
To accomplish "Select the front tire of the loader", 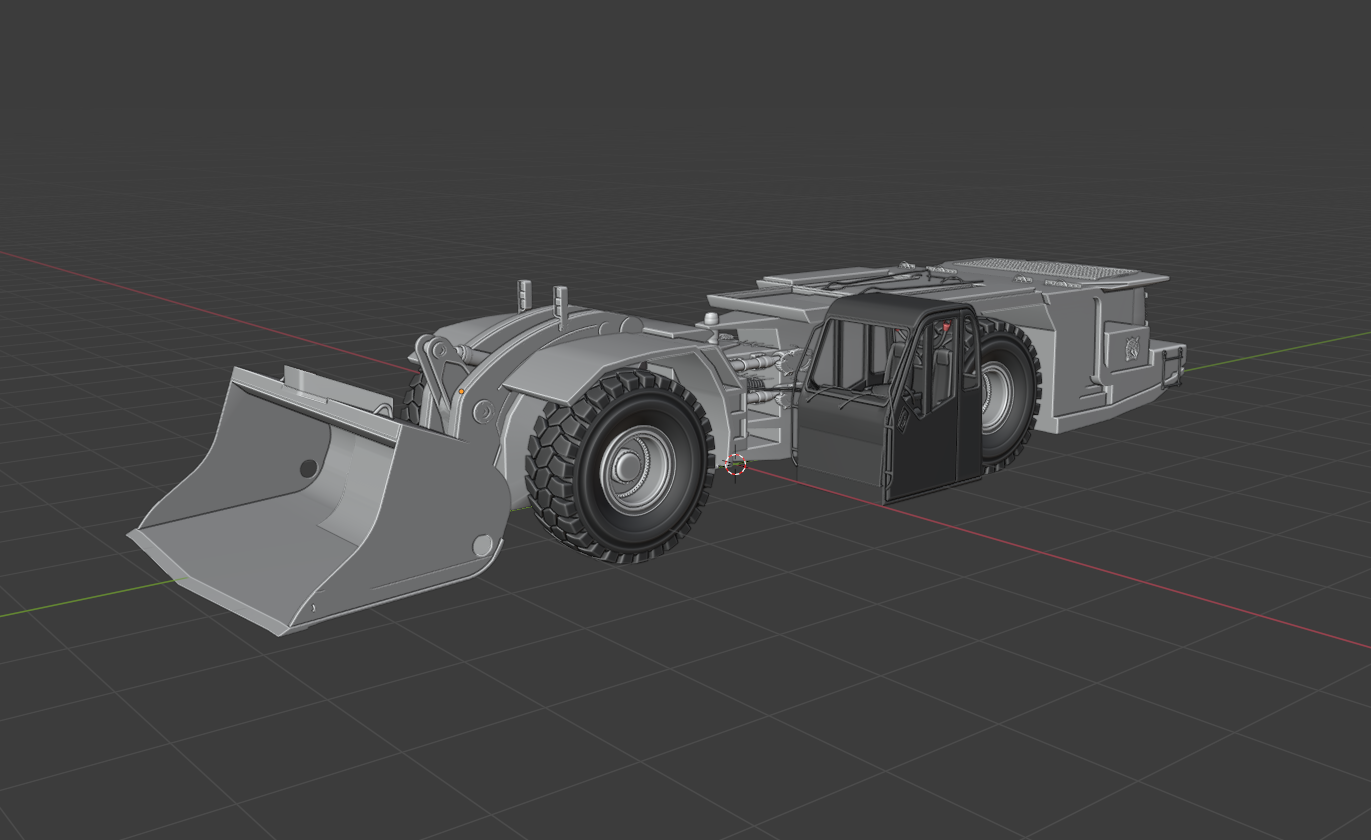I will (620, 465).
